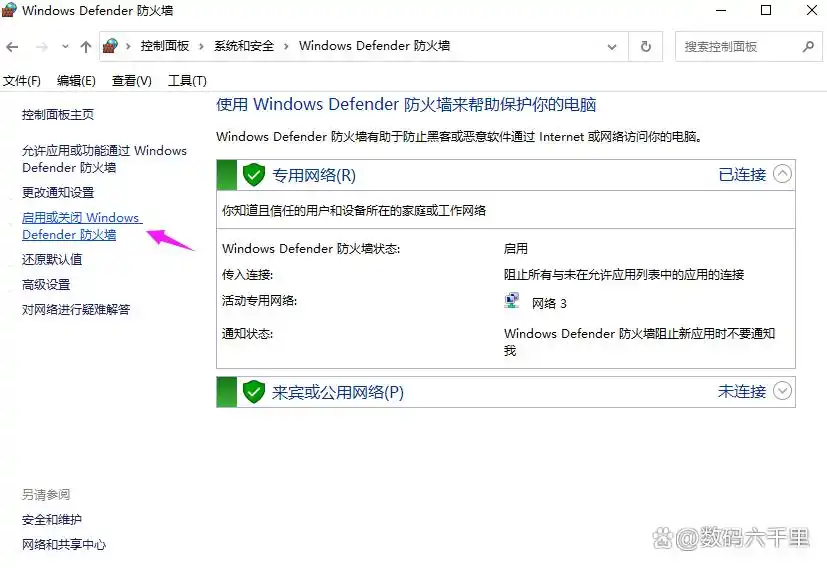Select Windows Defender 防火墙 breadcrumb
The height and width of the screenshot is (568, 827).
(374, 46)
